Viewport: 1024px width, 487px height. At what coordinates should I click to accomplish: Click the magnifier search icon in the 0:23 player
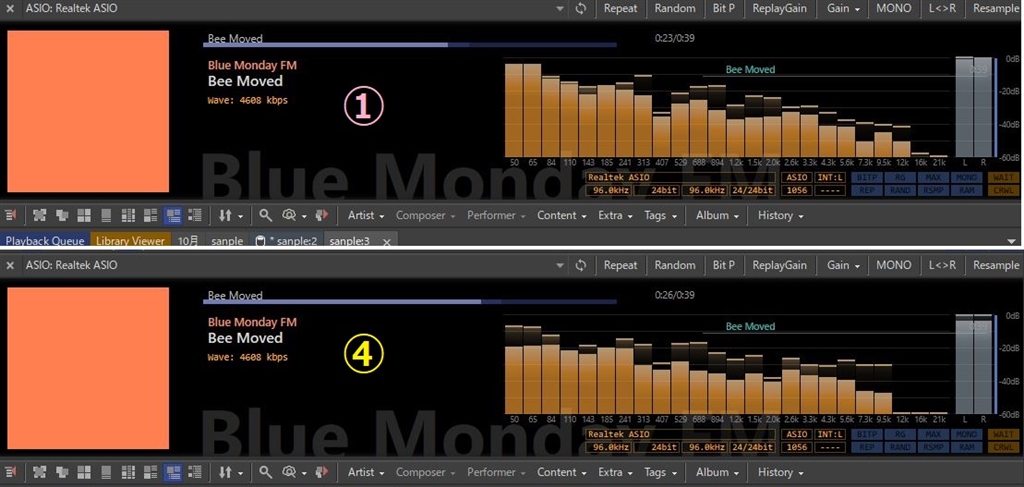[x=265, y=215]
